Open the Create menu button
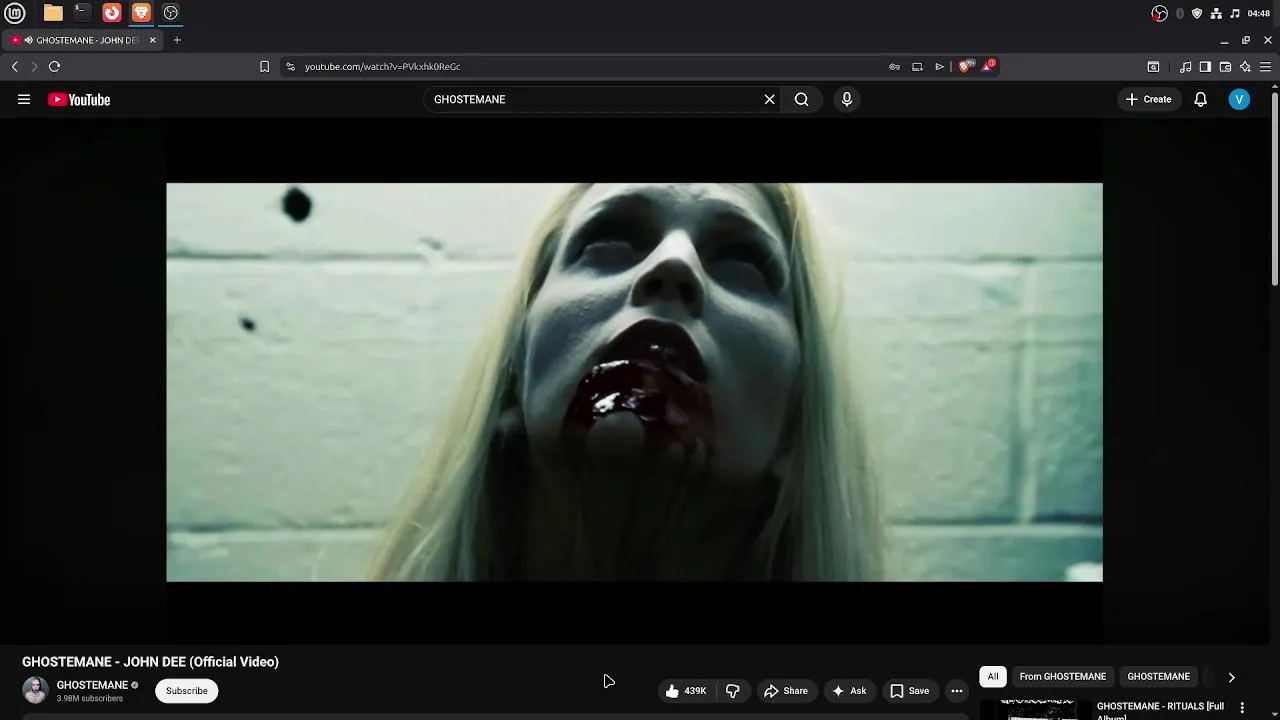This screenshot has height=720, width=1280. click(1148, 99)
